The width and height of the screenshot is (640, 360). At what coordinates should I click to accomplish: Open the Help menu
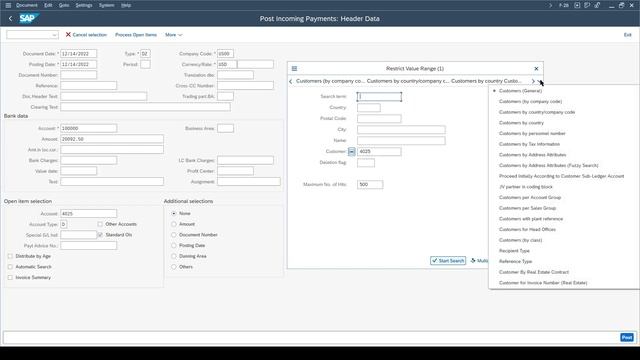(x=126, y=5)
